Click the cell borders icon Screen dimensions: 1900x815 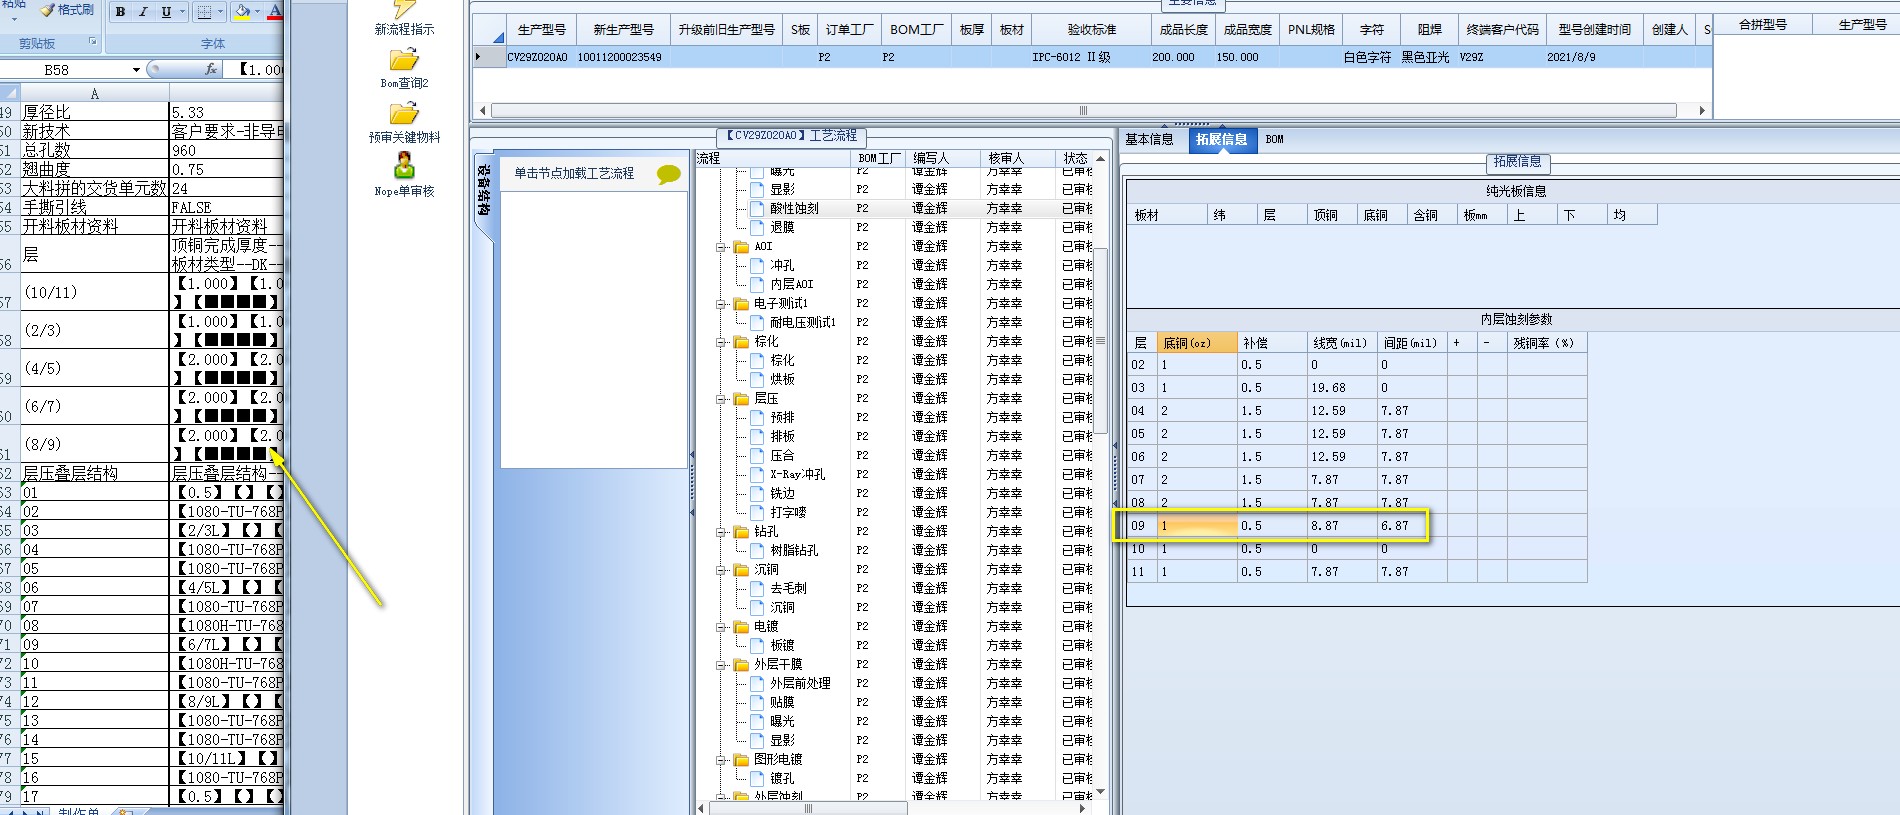(204, 12)
